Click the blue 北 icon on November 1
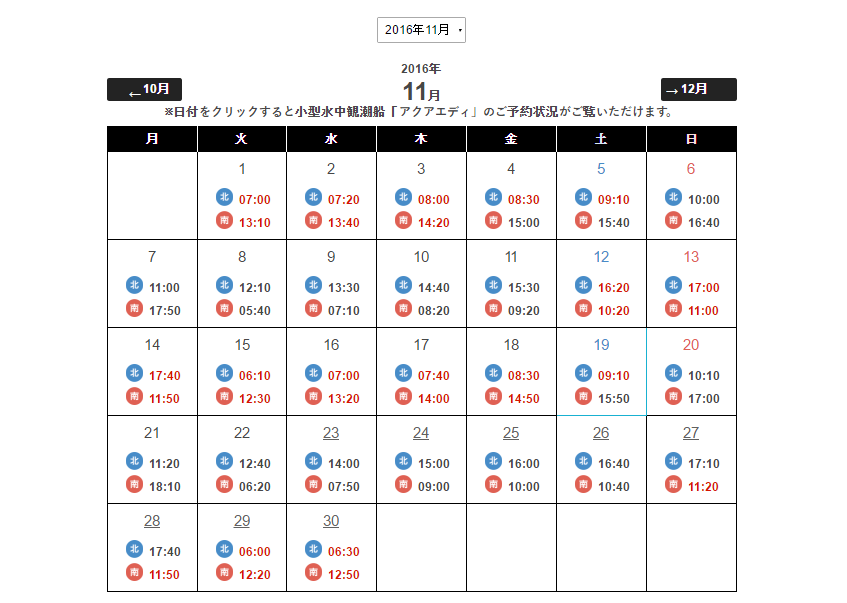Screen dimensions: 847x603 pyautogui.click(x=224, y=197)
